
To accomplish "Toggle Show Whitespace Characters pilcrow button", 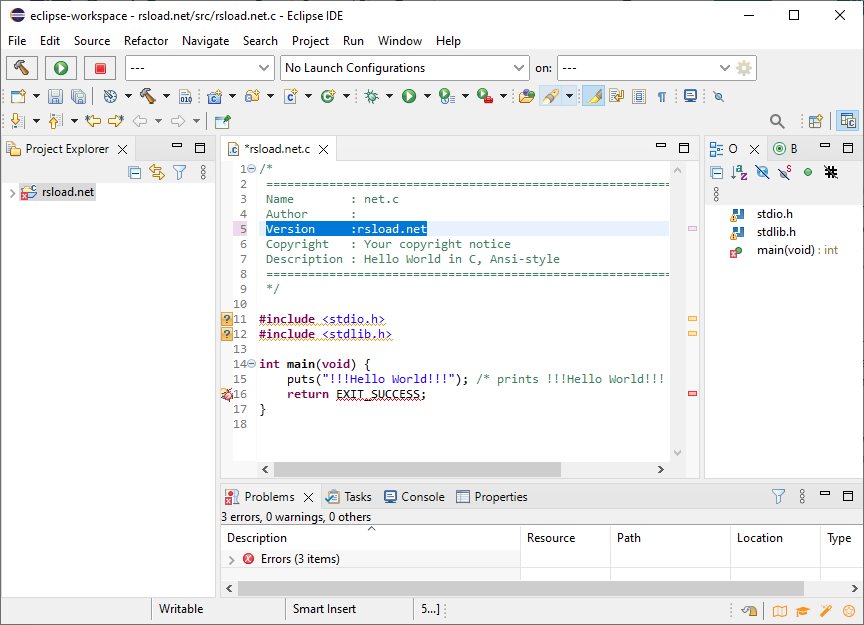I will (x=661, y=96).
